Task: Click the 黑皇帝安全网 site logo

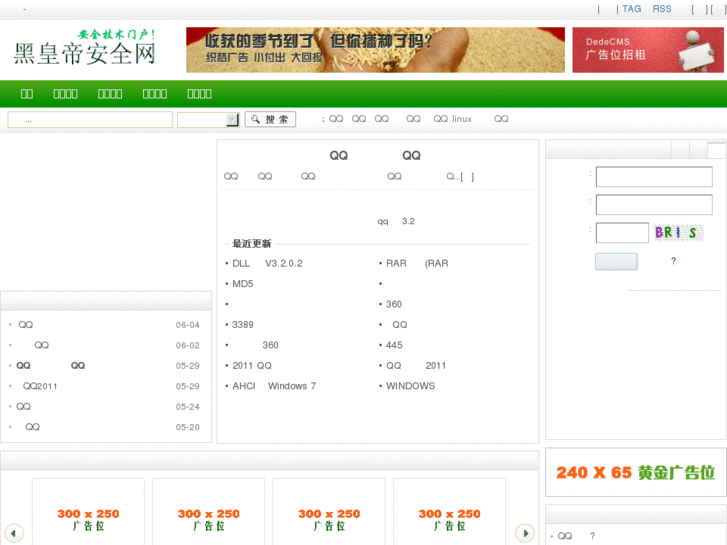Action: click(x=85, y=48)
